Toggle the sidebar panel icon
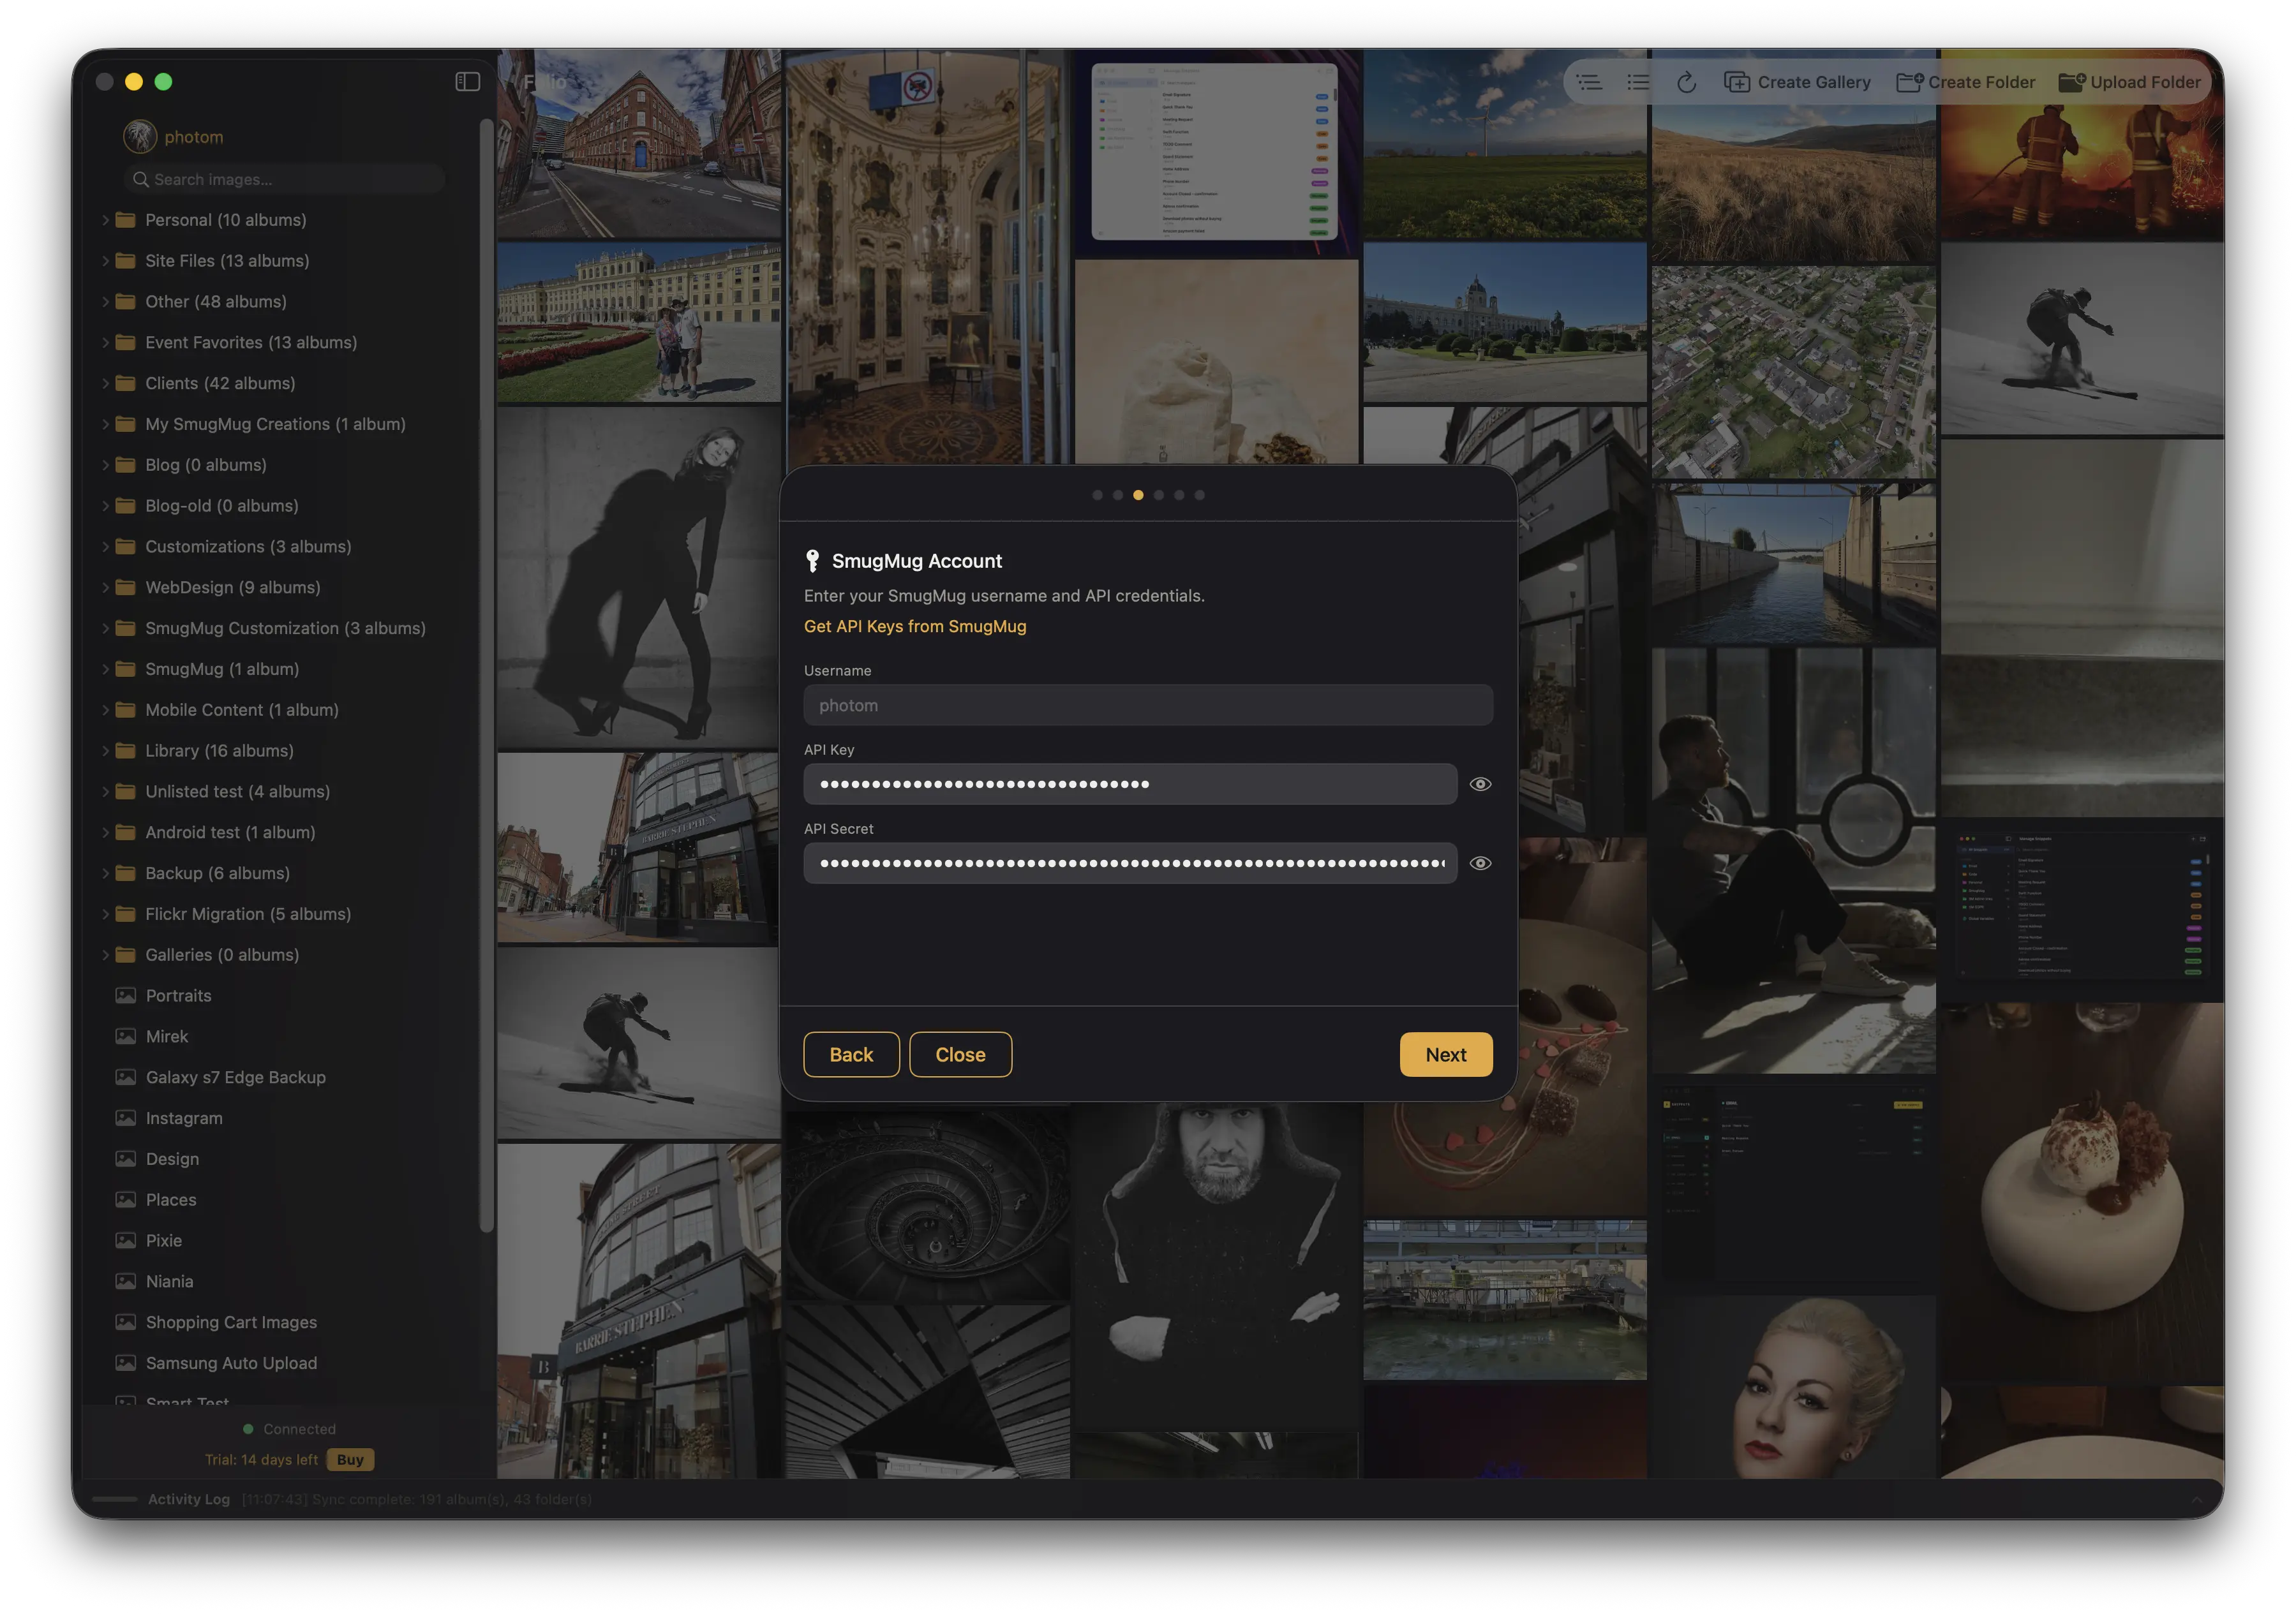 (x=467, y=82)
